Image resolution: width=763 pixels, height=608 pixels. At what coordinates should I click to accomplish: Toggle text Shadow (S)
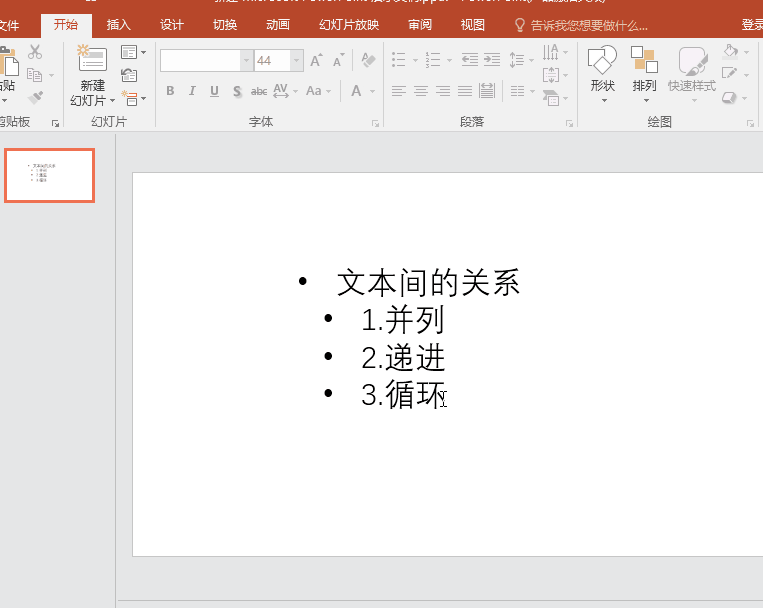tap(237, 91)
